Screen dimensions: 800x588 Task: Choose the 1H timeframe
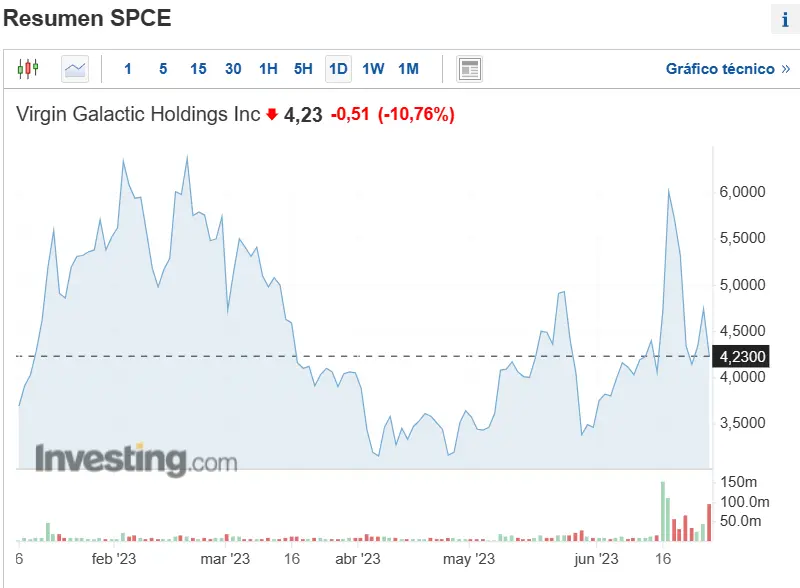268,69
